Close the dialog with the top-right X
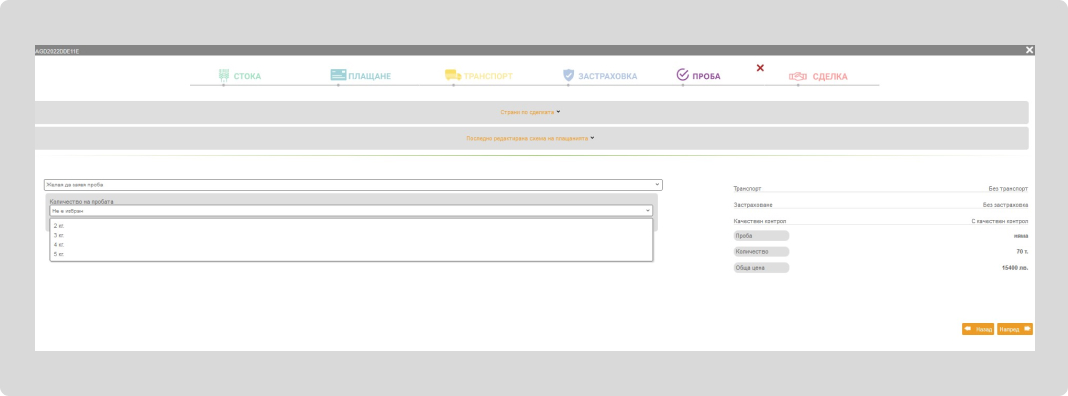 [x=1029, y=50]
